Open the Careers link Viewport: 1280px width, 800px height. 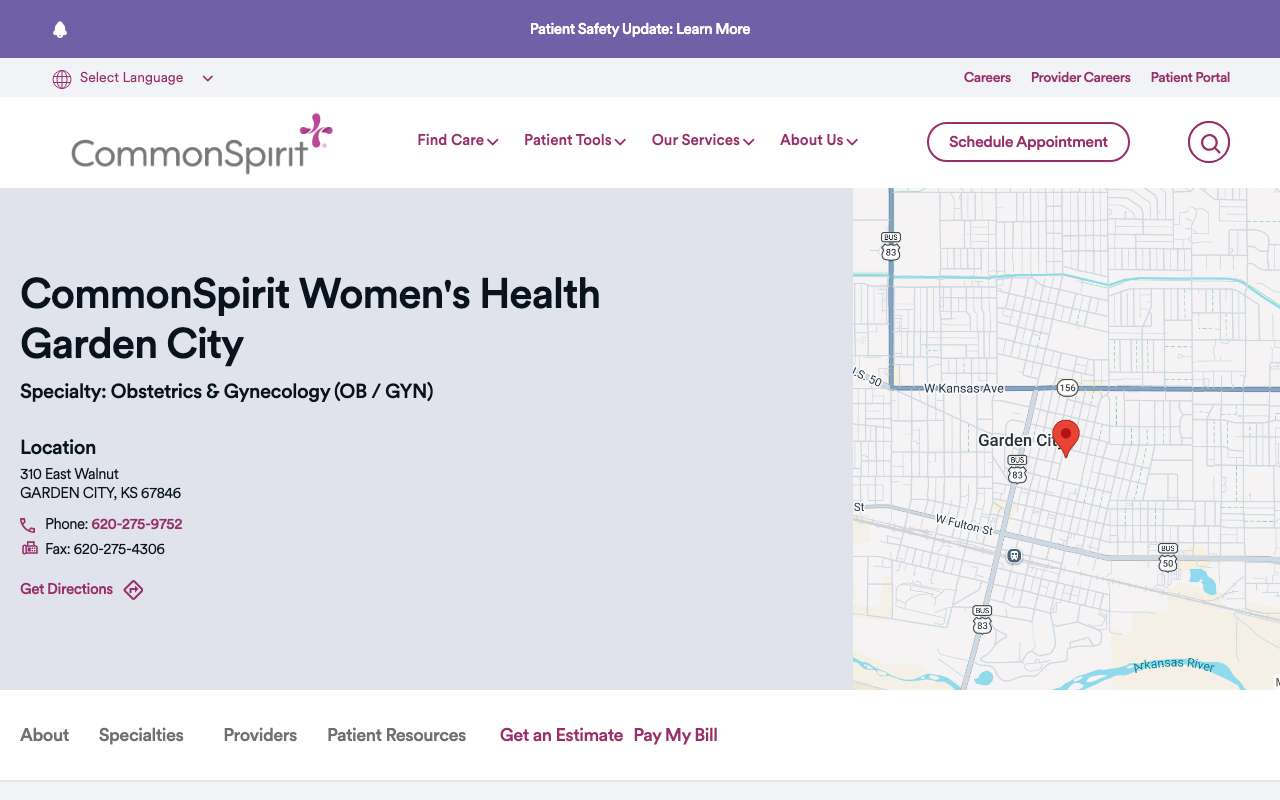pos(987,78)
